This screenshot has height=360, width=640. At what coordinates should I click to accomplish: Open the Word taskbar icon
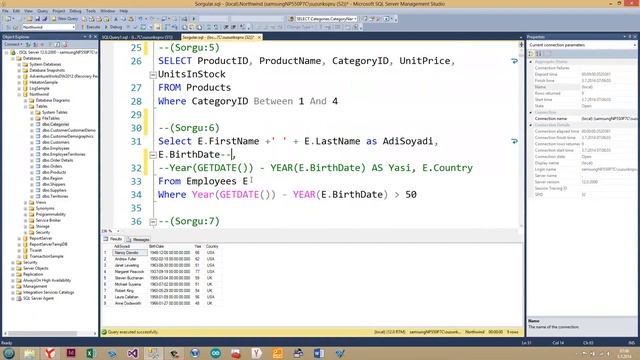tap(319, 353)
